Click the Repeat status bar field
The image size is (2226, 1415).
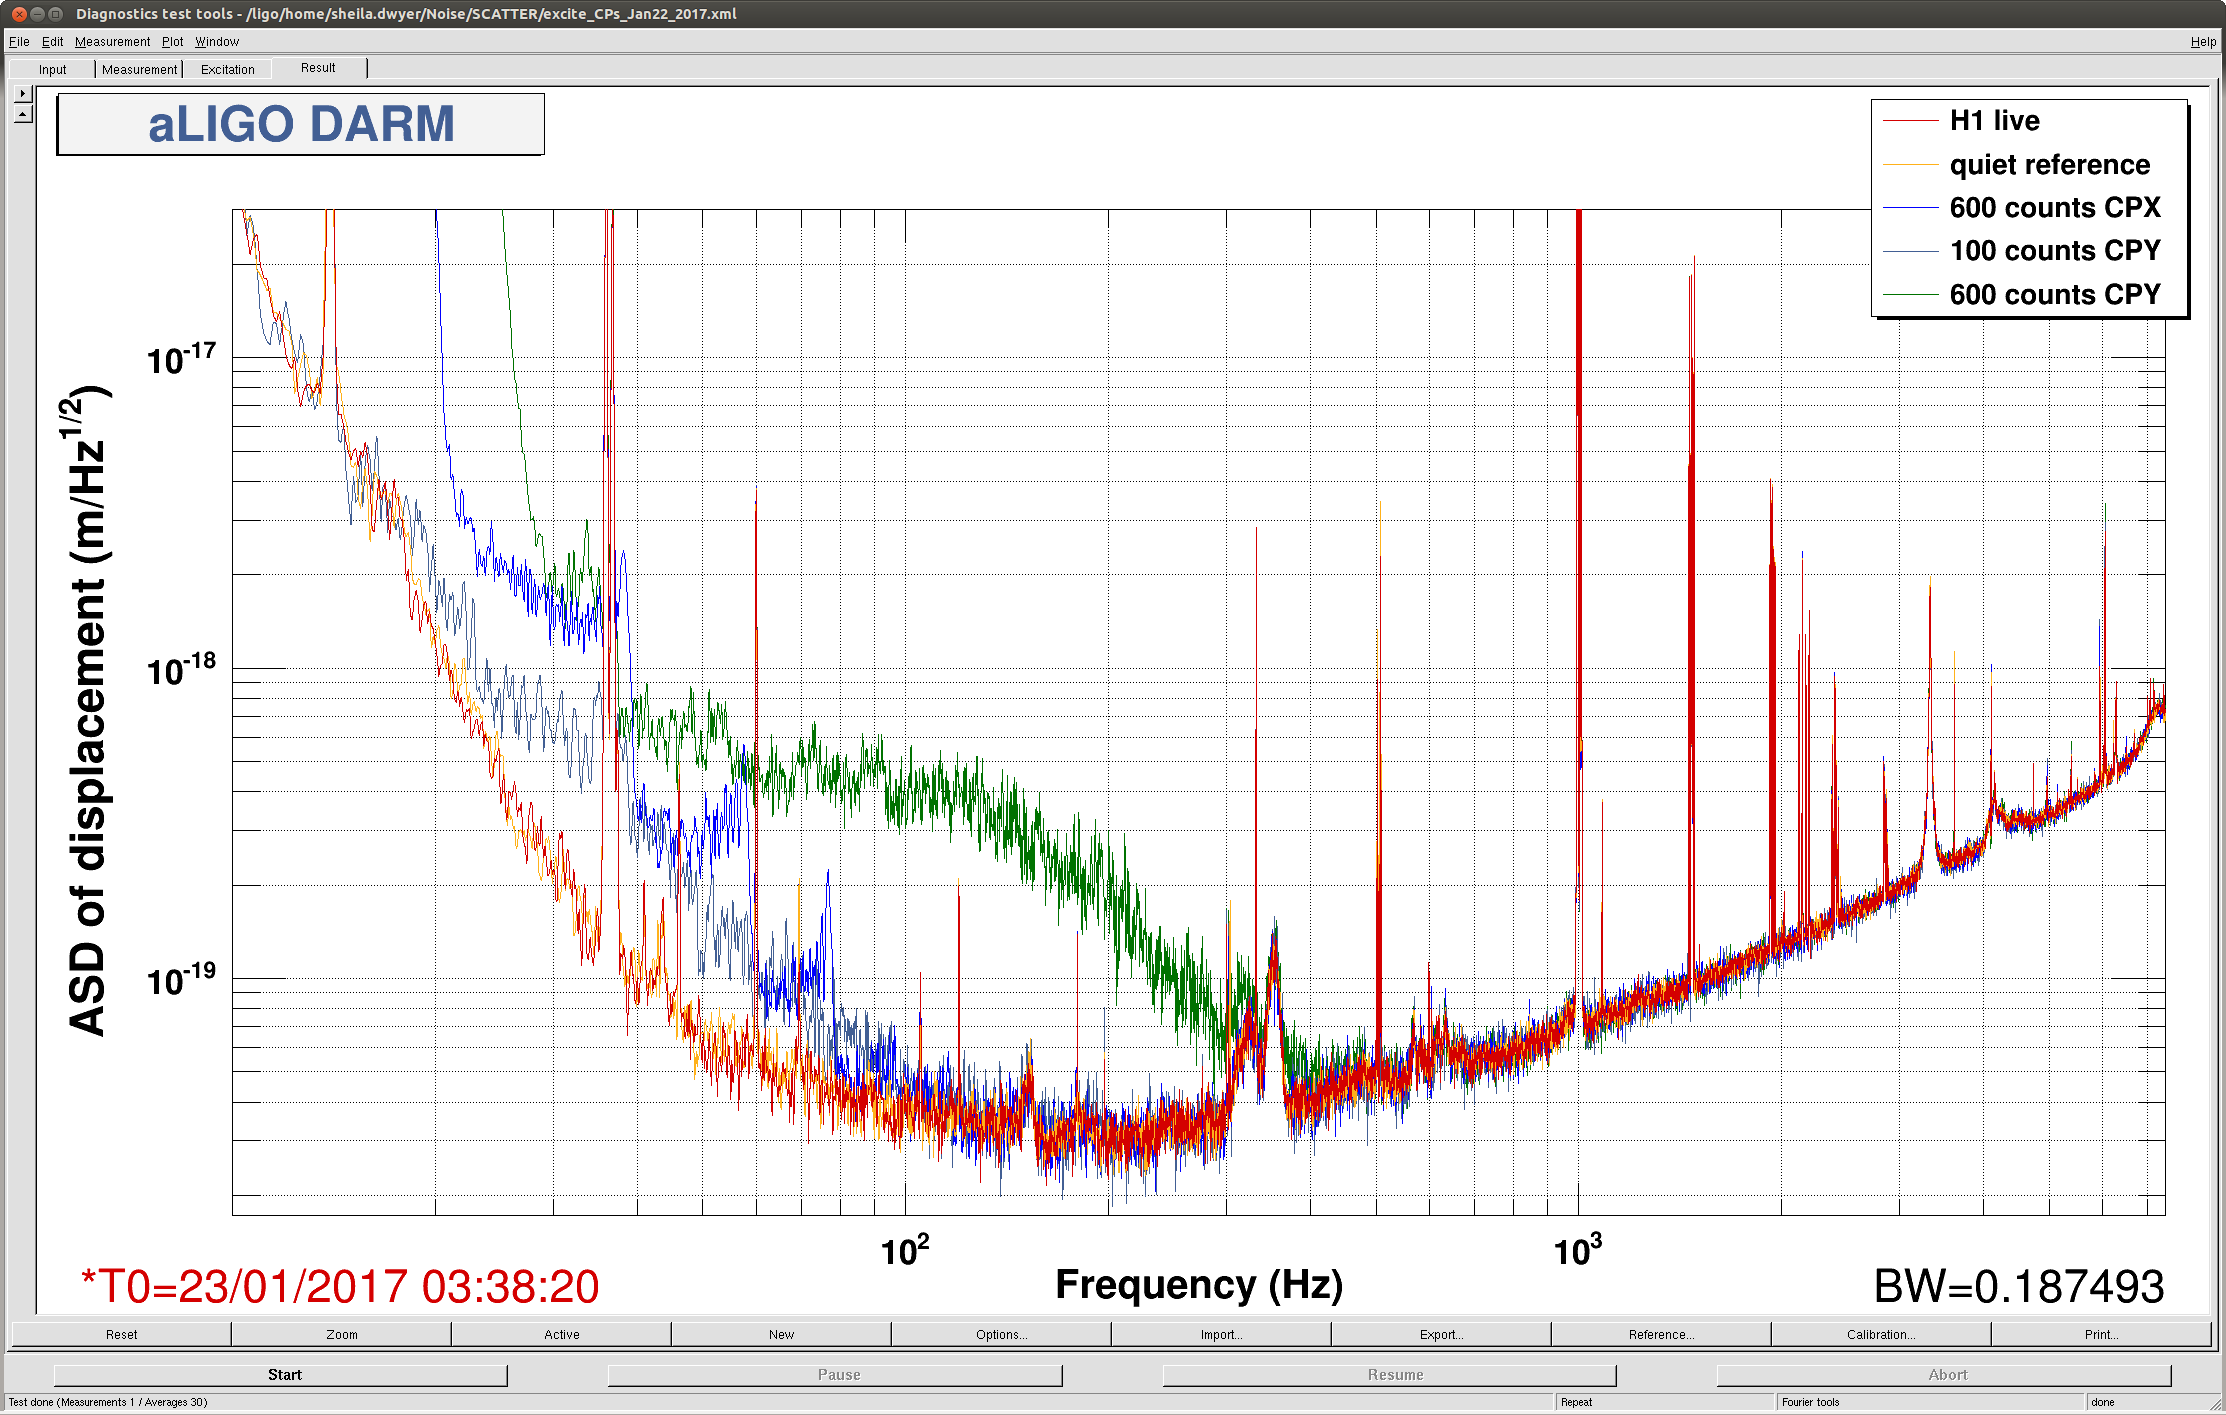coord(1665,1402)
